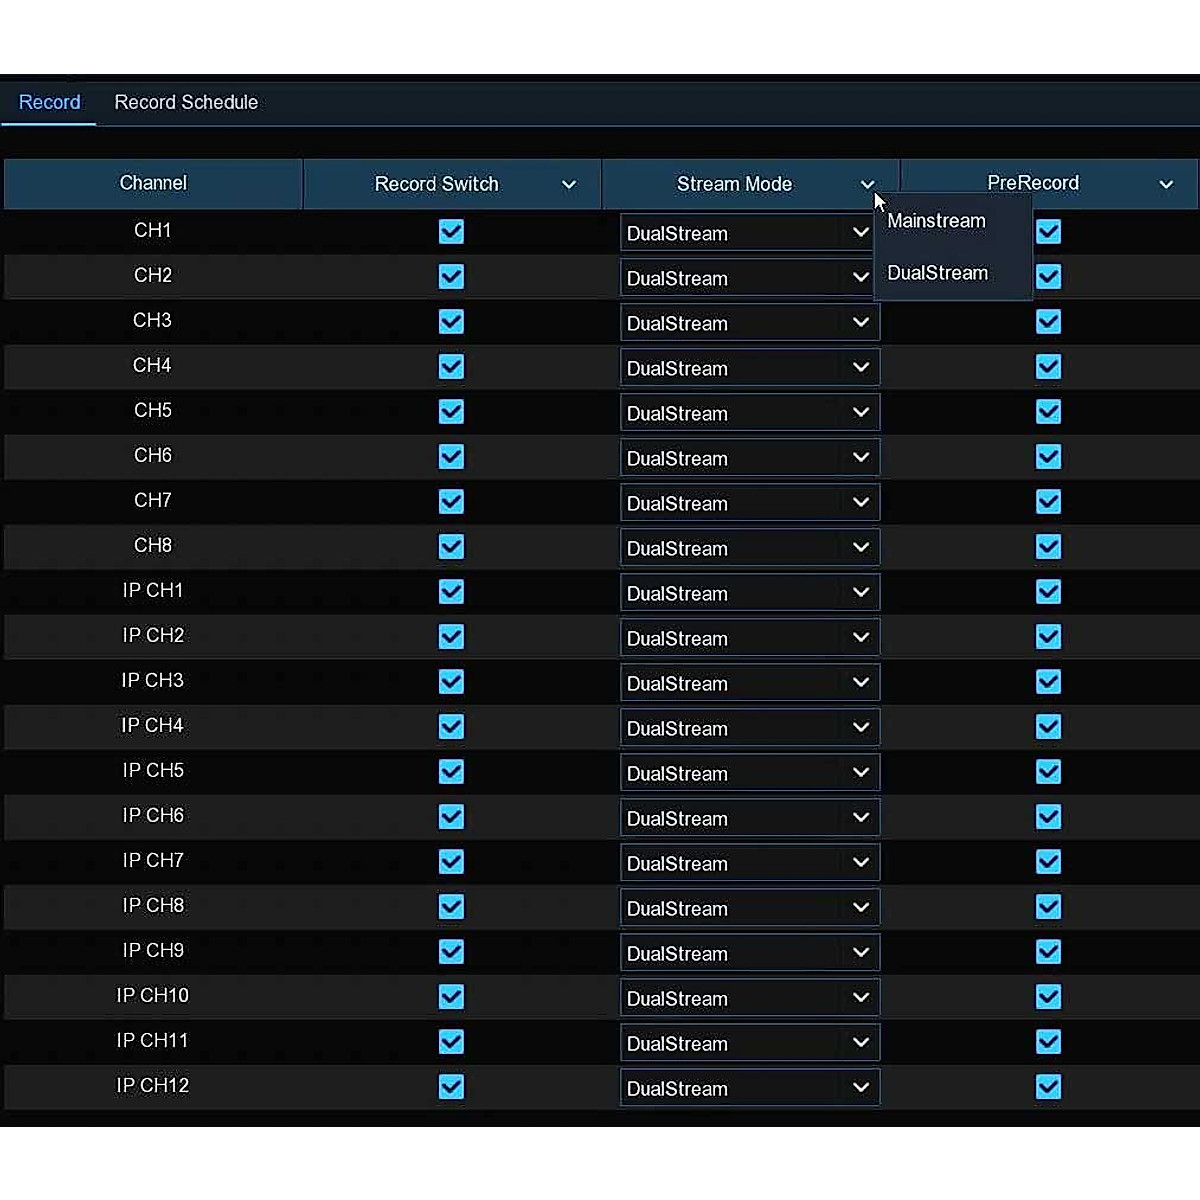This screenshot has width=1200, height=1200.
Task: Choose DualStream in the open dropdown list
Action: (938, 273)
